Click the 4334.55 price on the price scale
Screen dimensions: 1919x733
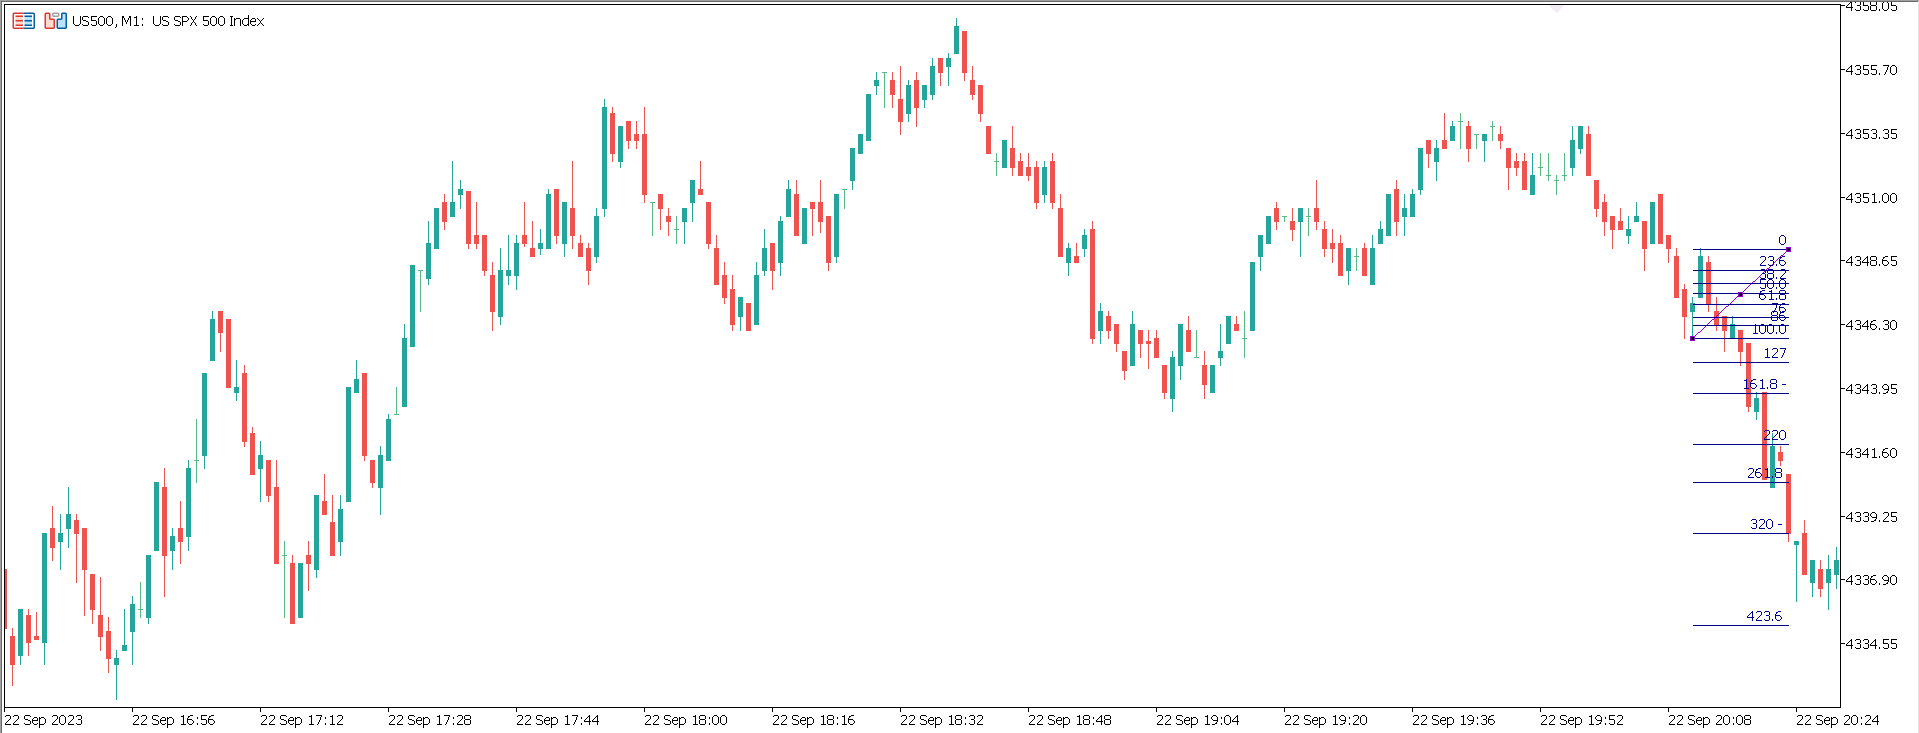click(1871, 644)
